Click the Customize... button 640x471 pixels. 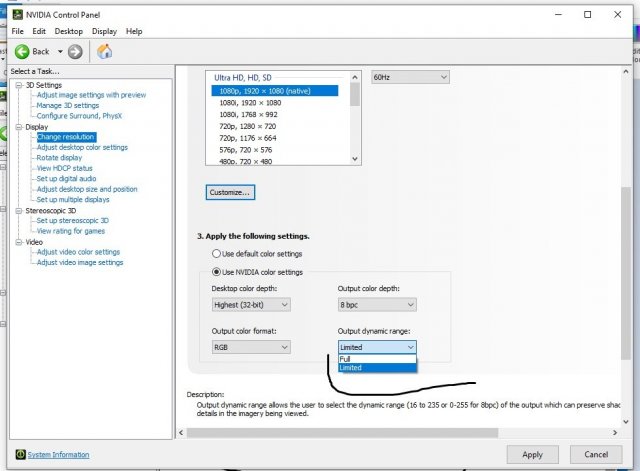coord(230,191)
